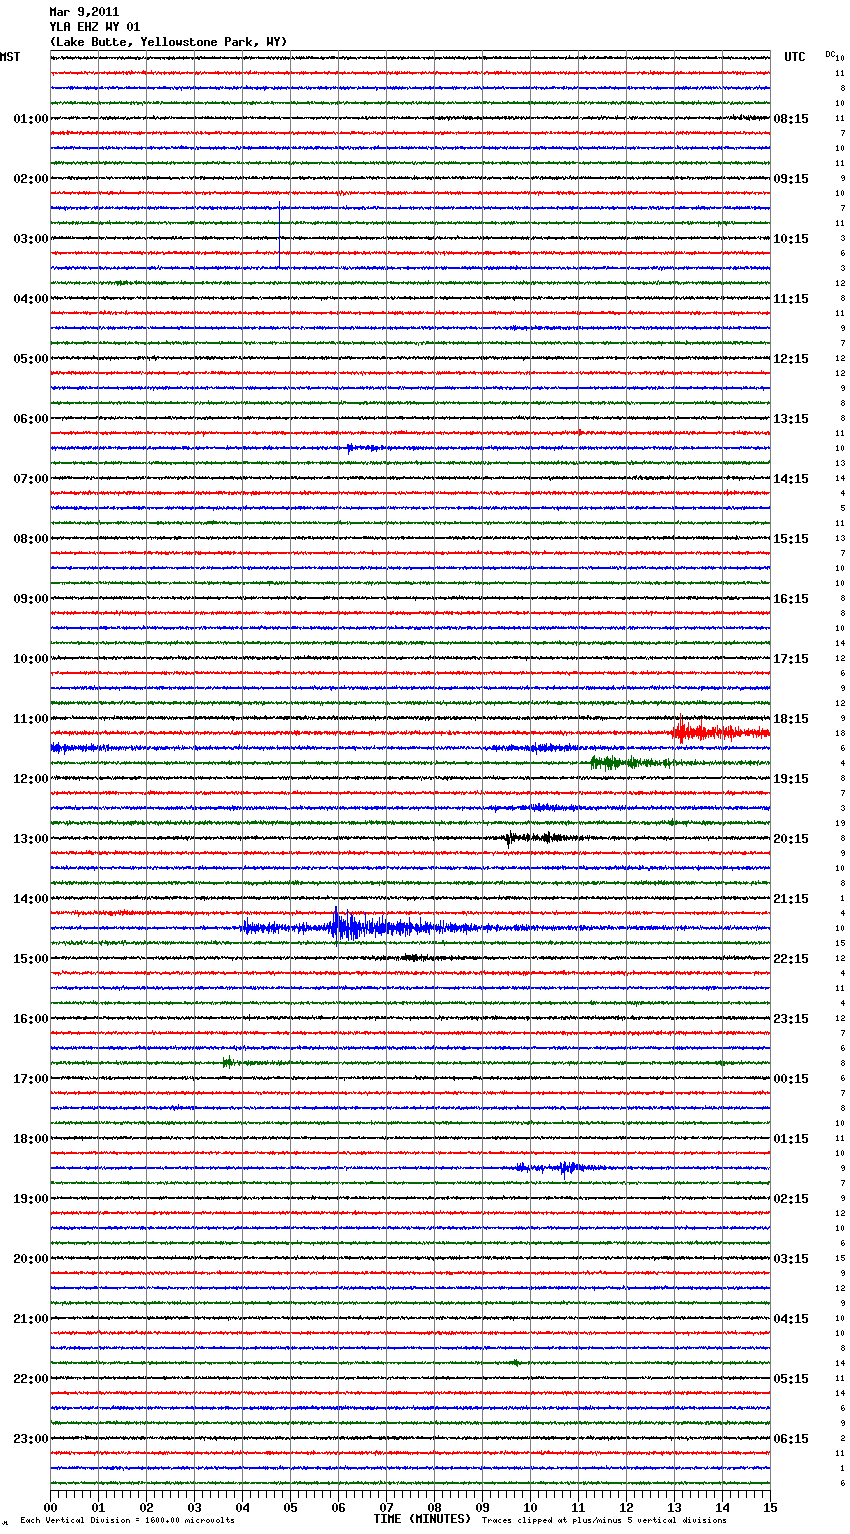Click the 10:15 UTC time label
This screenshot has width=850, height=1534.
pos(791,239)
